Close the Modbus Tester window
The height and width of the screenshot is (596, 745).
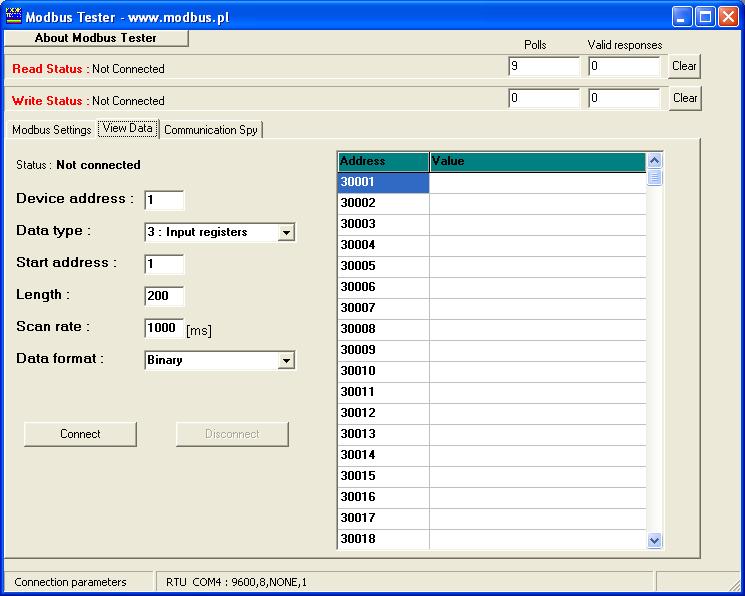[x=728, y=17]
